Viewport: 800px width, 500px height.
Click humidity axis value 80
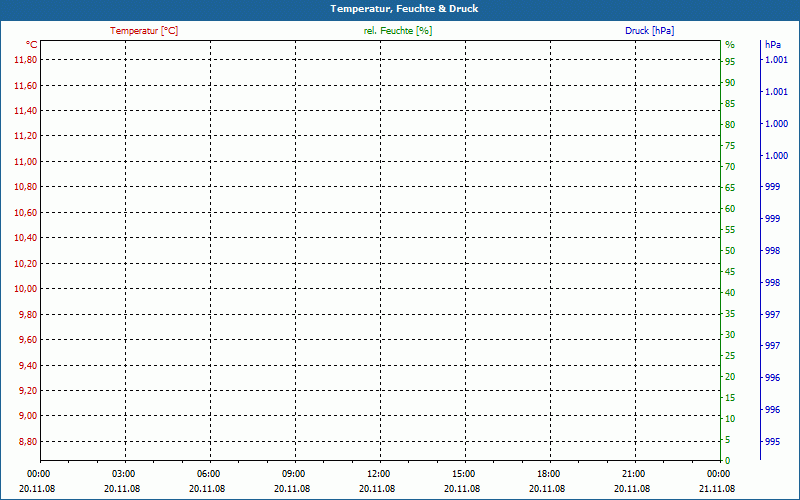(730, 124)
